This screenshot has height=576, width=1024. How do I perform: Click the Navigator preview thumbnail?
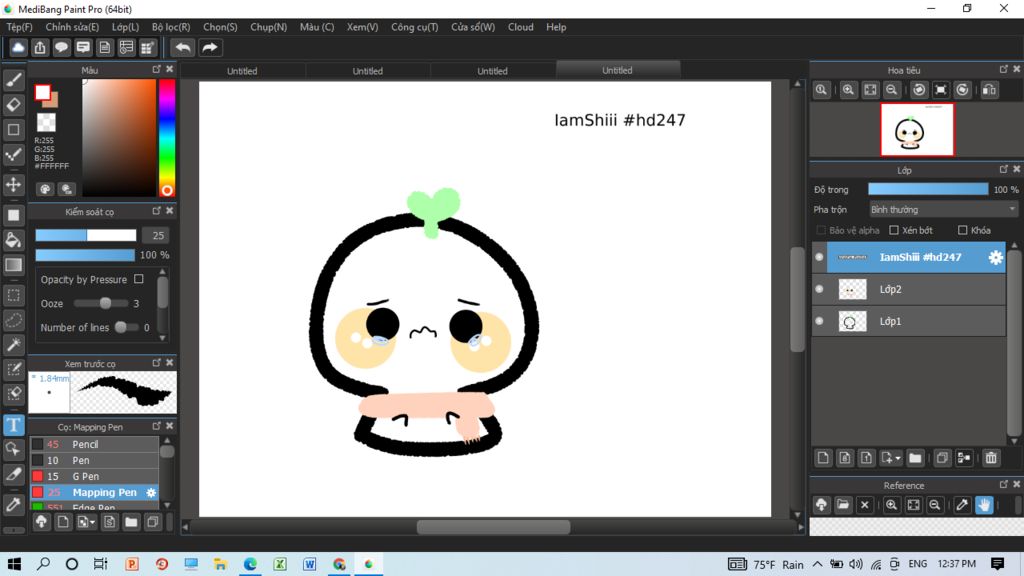pos(917,129)
